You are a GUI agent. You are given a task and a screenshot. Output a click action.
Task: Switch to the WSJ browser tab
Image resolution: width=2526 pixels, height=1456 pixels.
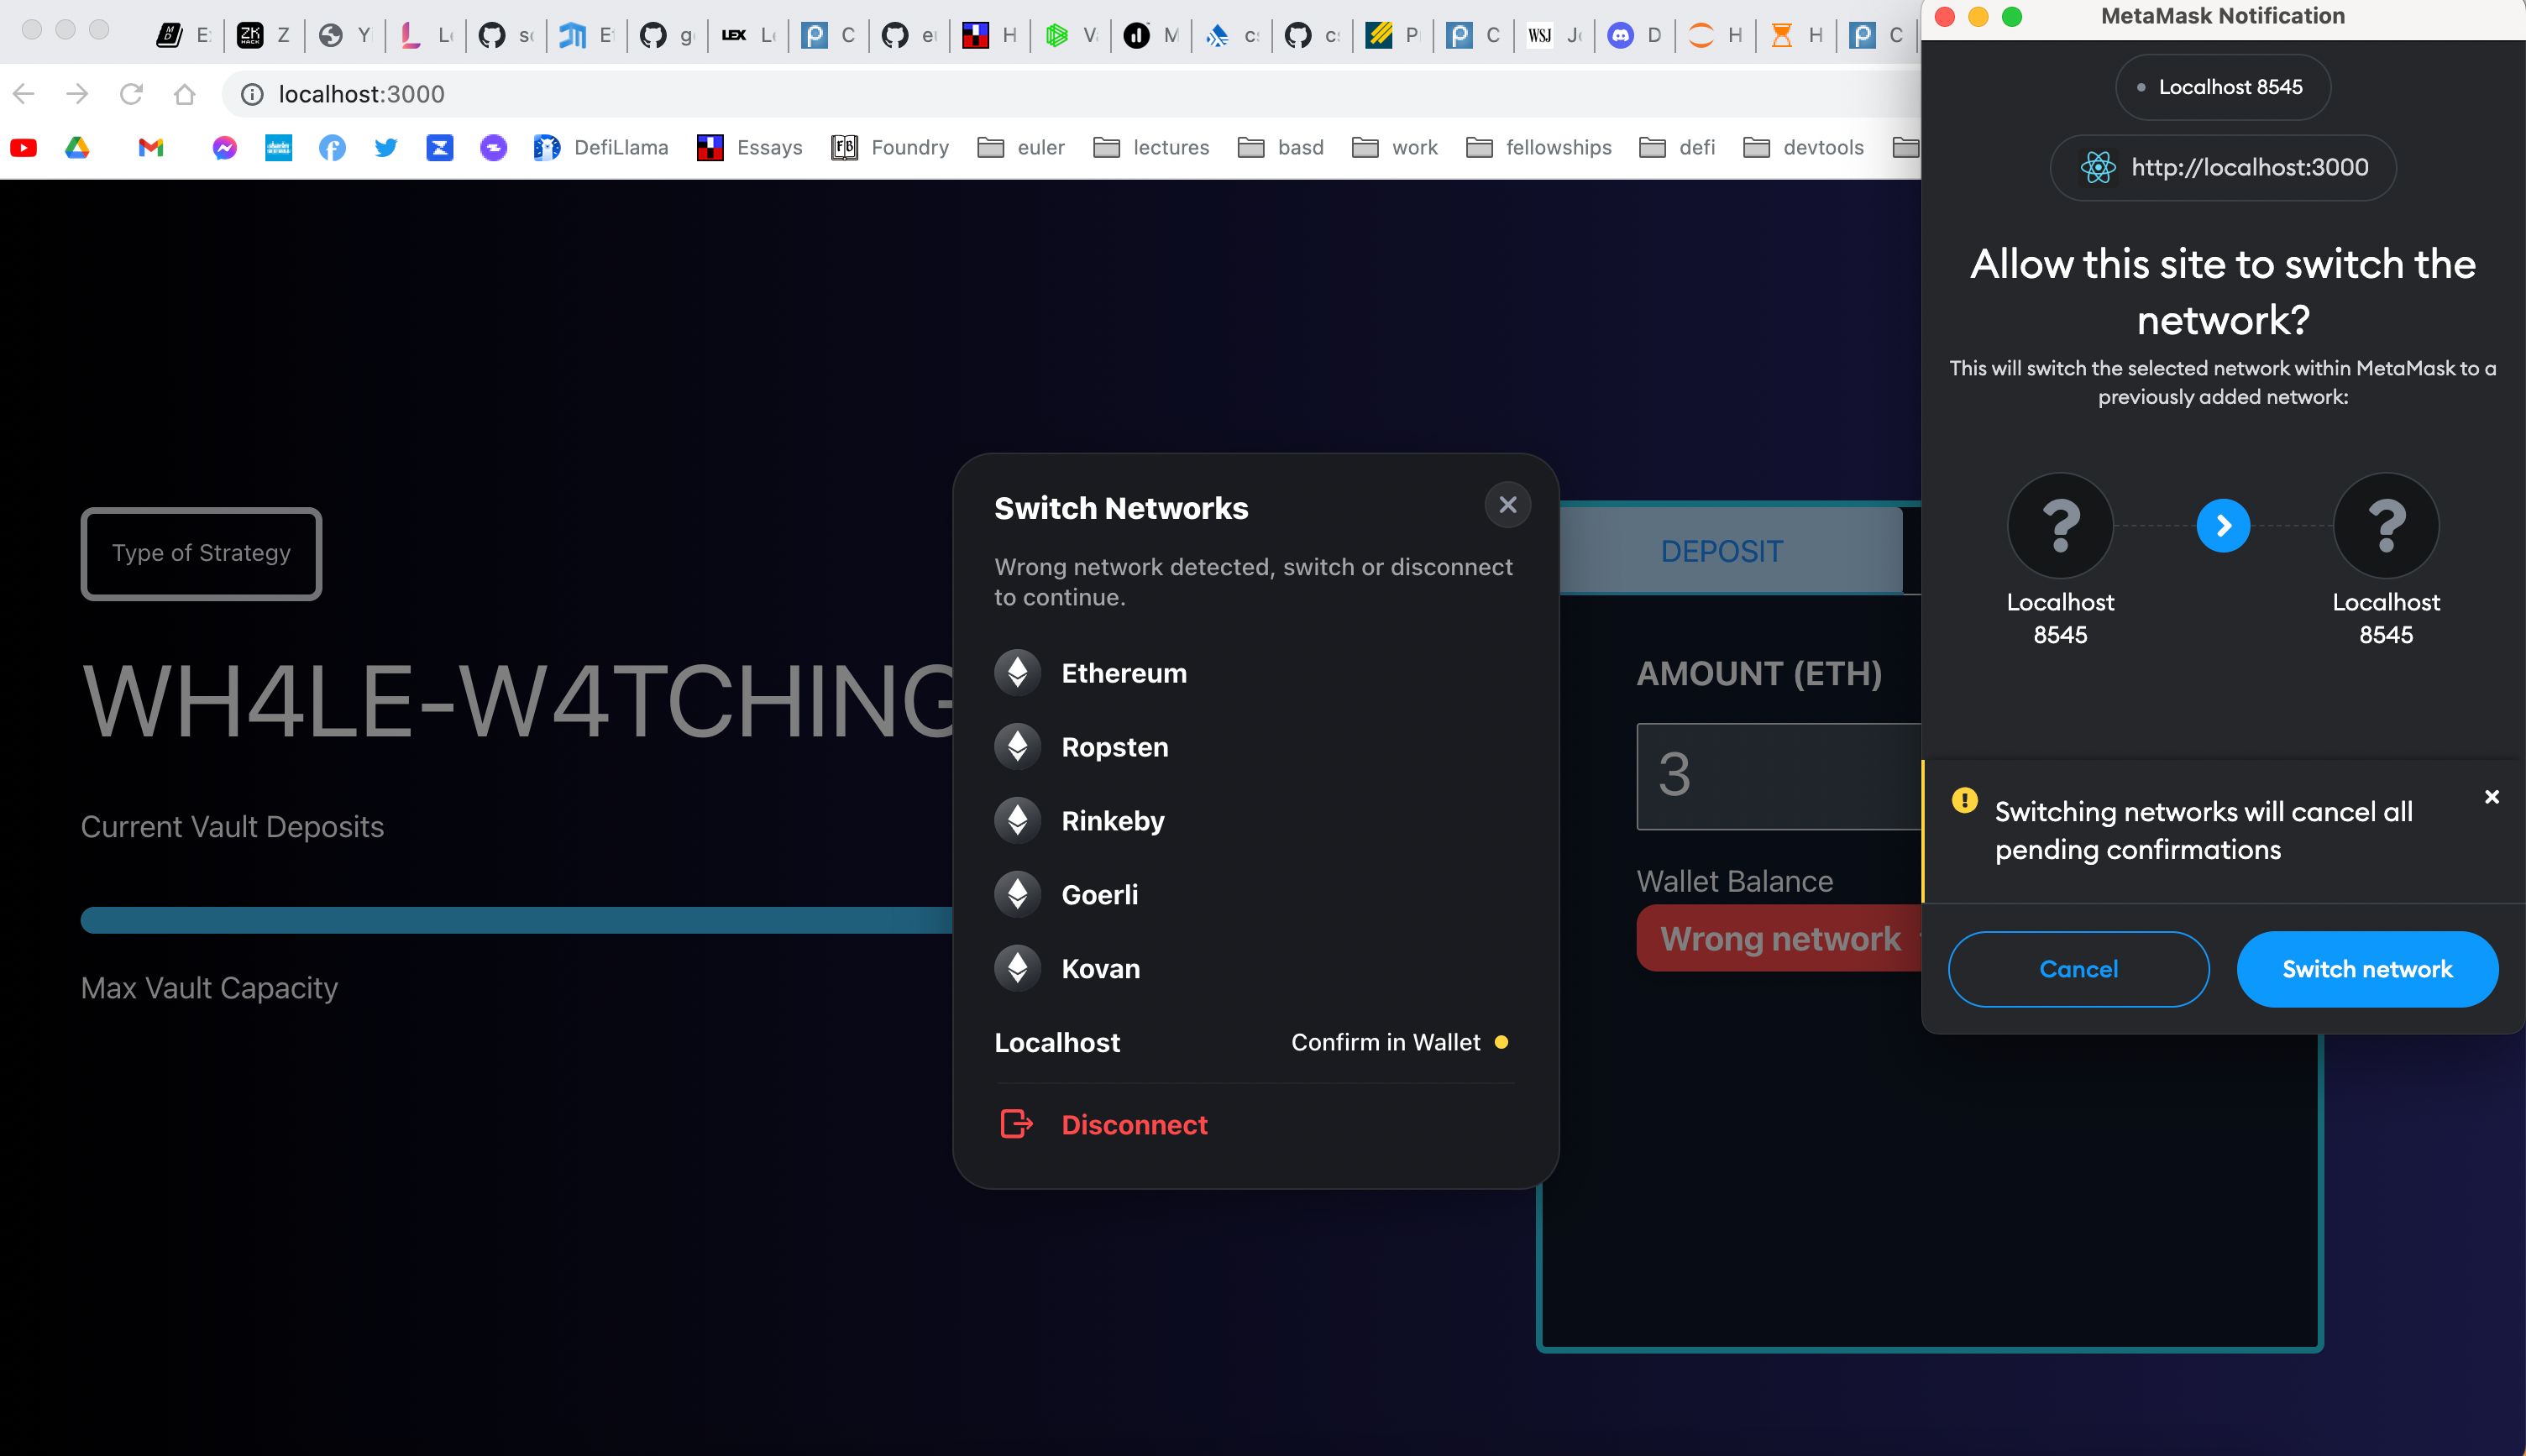[x=1555, y=36]
